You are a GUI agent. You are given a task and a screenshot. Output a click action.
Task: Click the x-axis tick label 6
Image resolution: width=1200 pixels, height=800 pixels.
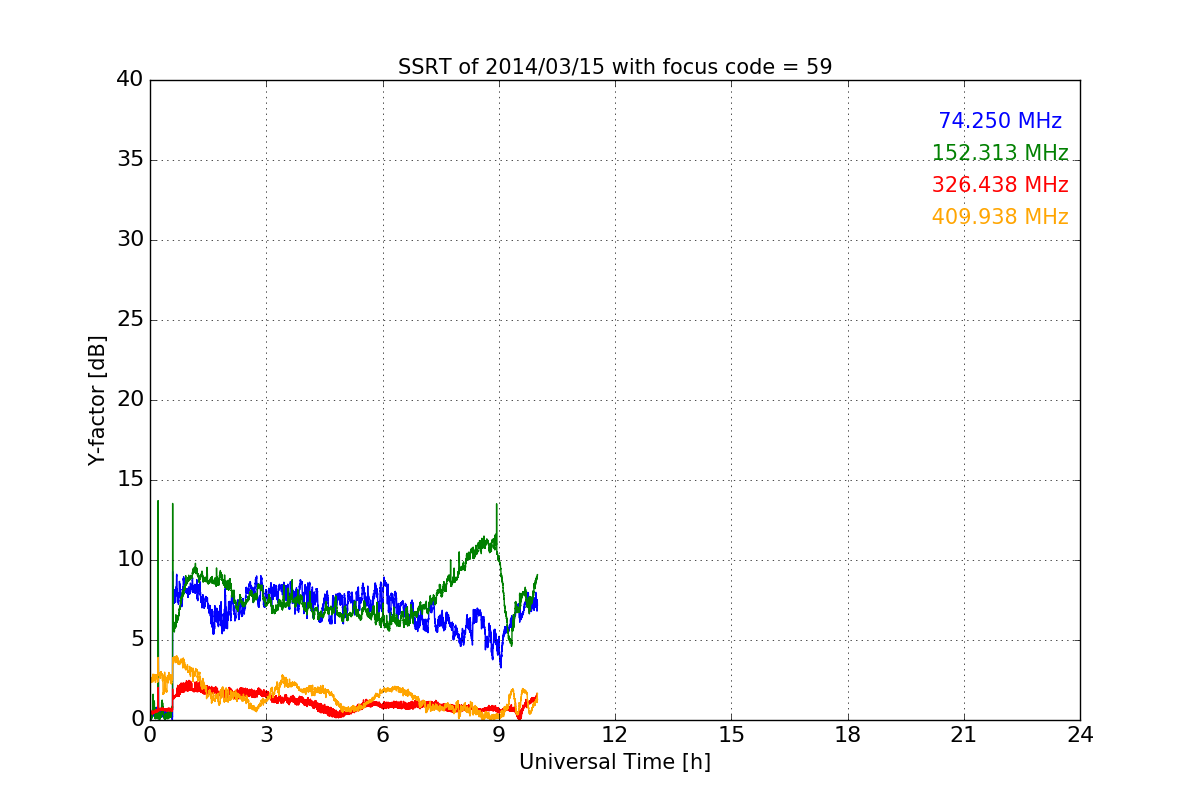[x=383, y=735]
